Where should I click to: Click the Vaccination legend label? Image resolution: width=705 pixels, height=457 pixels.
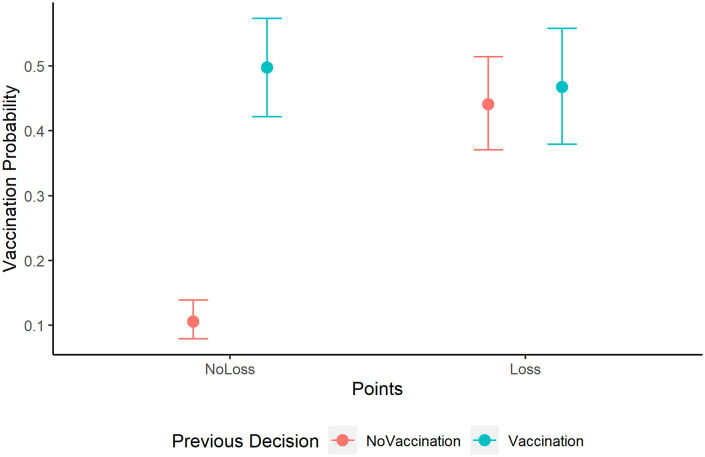pos(546,441)
